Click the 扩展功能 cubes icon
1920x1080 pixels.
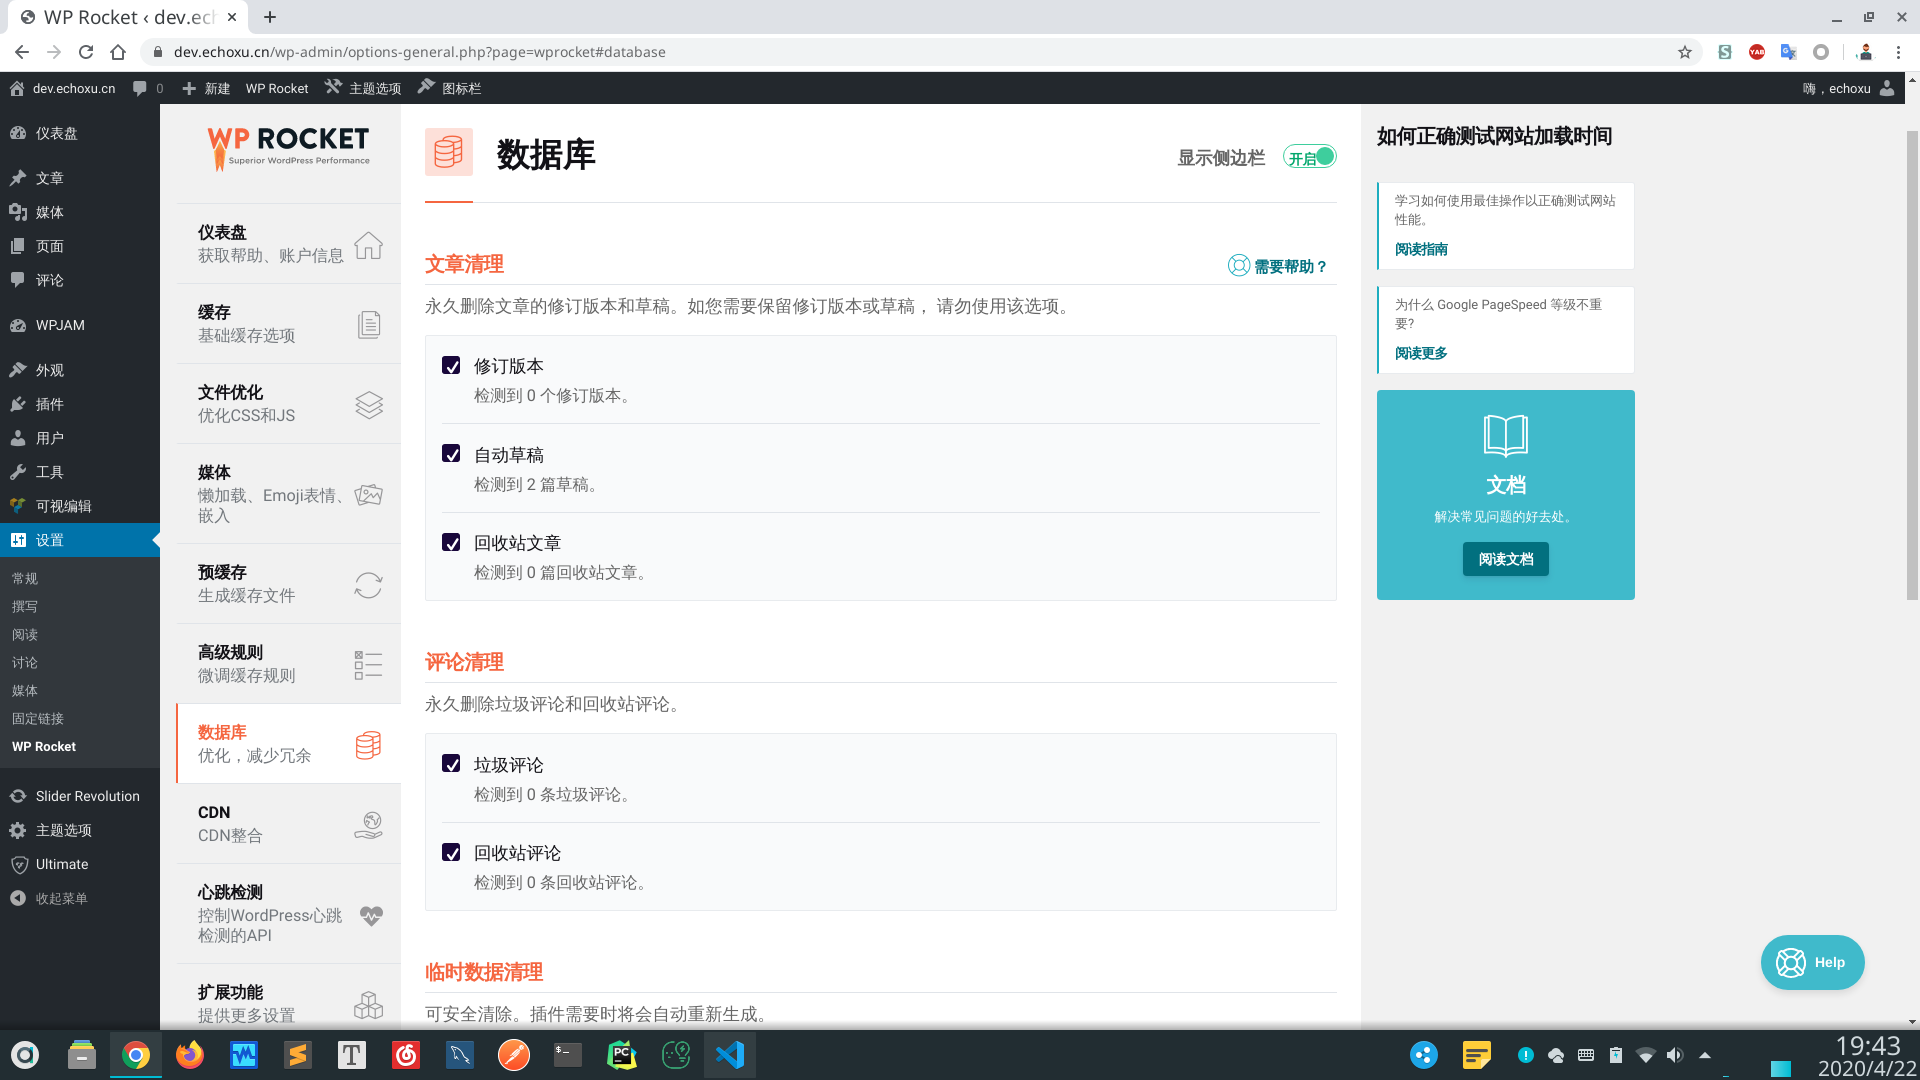[368, 1005]
